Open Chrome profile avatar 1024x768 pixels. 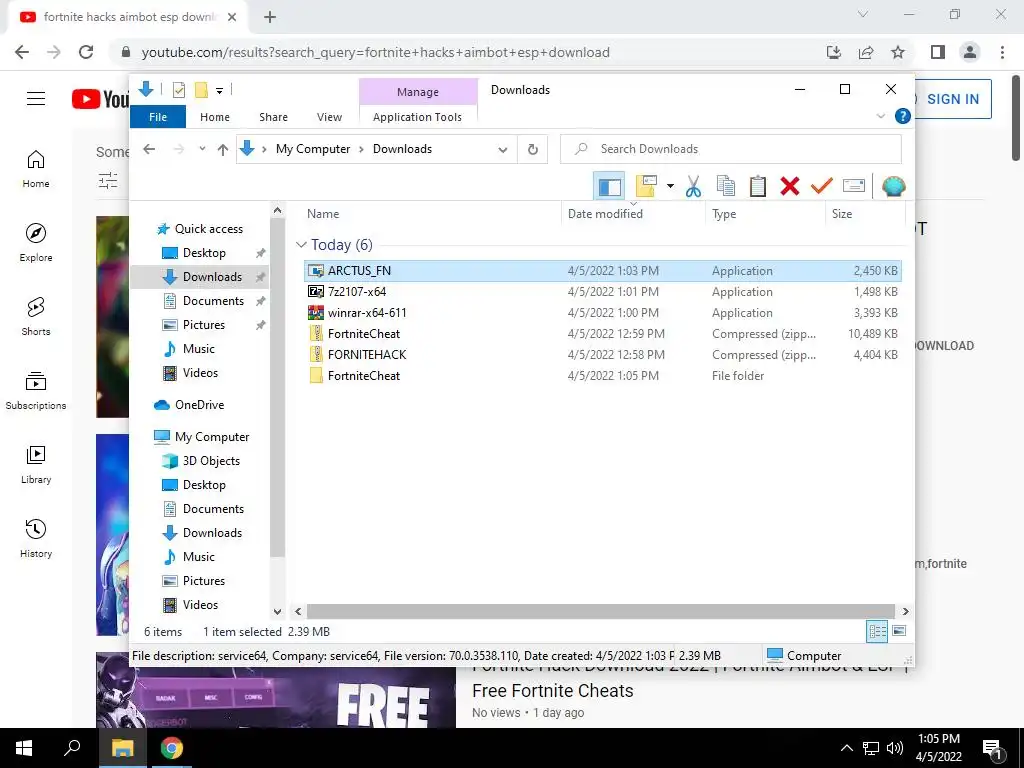click(x=970, y=52)
